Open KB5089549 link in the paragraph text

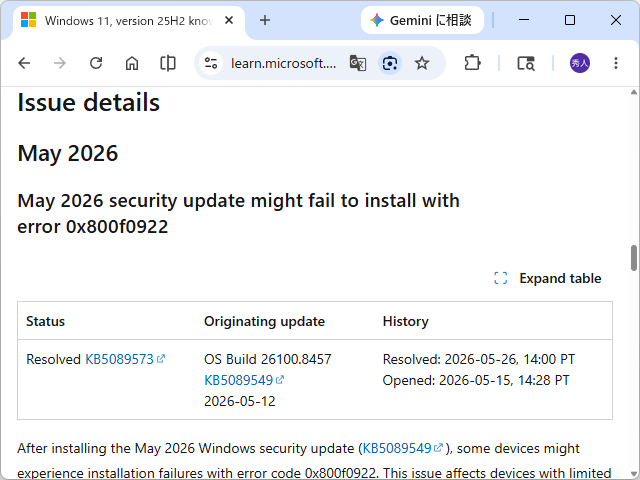click(x=402, y=448)
